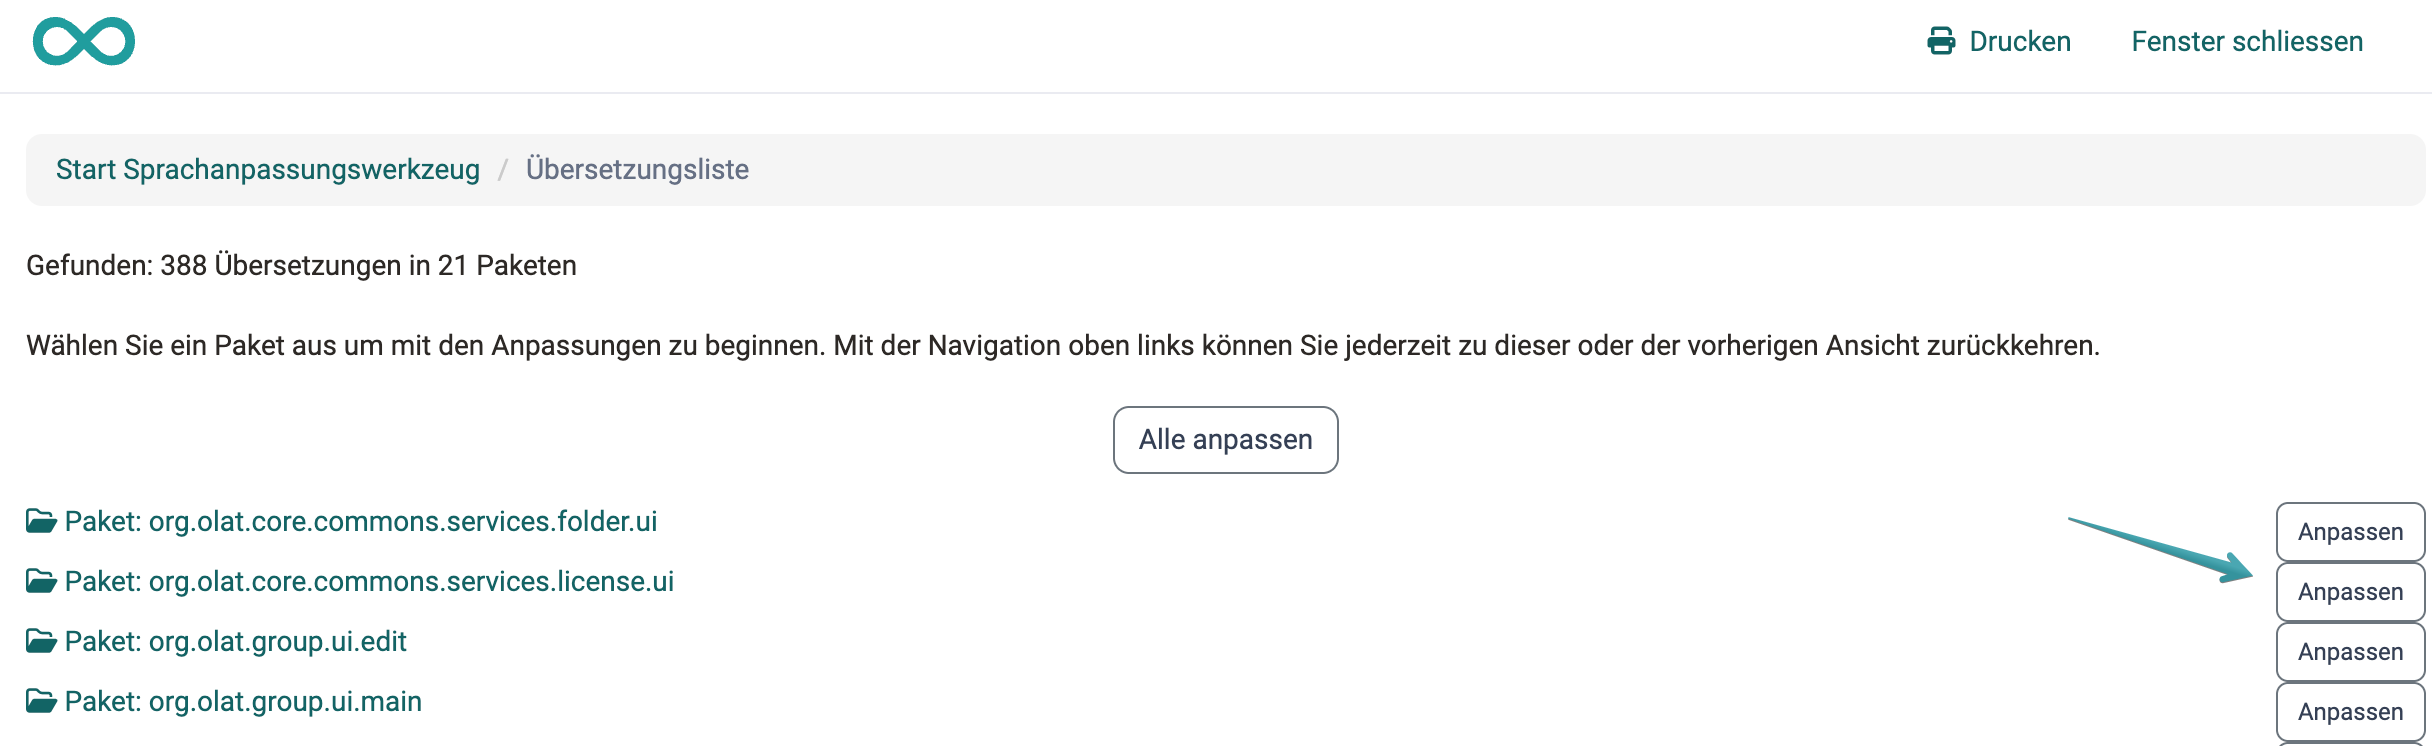Open package org.olat.core.commons.services.license.ui
Image resolution: width=2432 pixels, height=746 pixels.
[x=369, y=581]
